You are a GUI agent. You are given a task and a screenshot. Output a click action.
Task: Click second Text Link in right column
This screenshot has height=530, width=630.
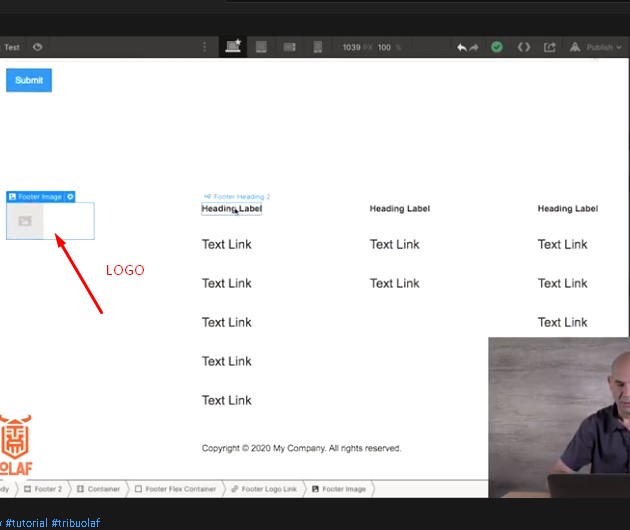562,283
